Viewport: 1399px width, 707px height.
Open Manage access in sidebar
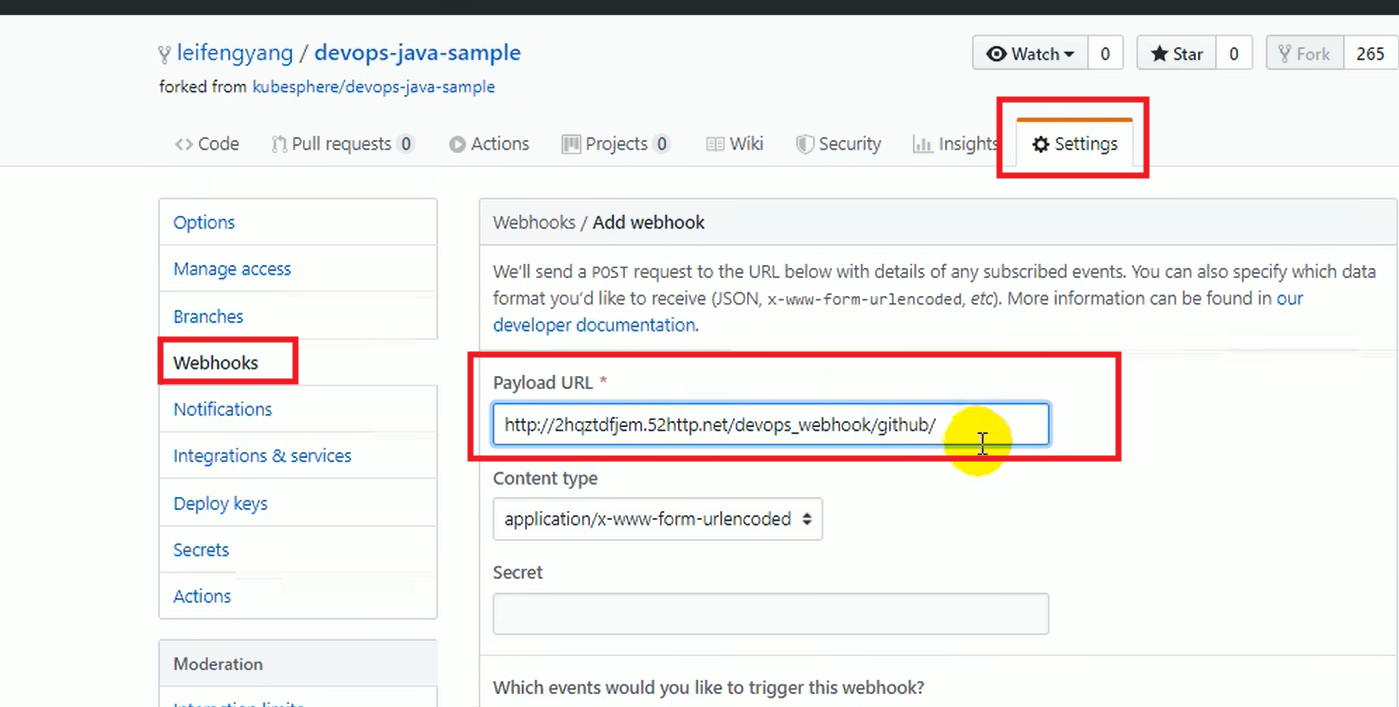coord(298,269)
